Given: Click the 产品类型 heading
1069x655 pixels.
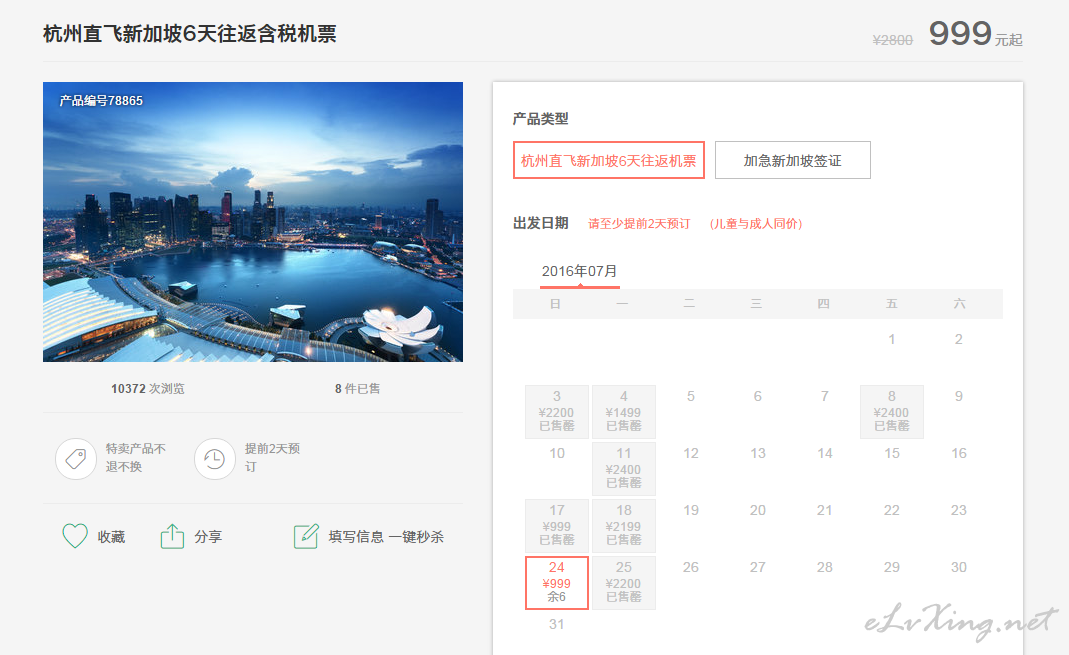Looking at the screenshot, I should [541, 119].
